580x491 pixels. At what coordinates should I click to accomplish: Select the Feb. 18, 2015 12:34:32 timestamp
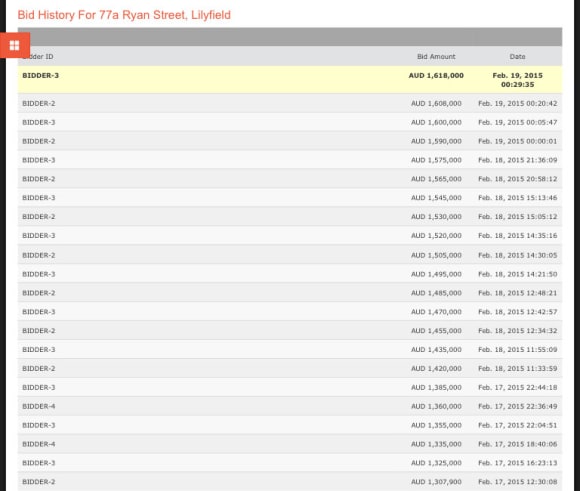point(517,331)
